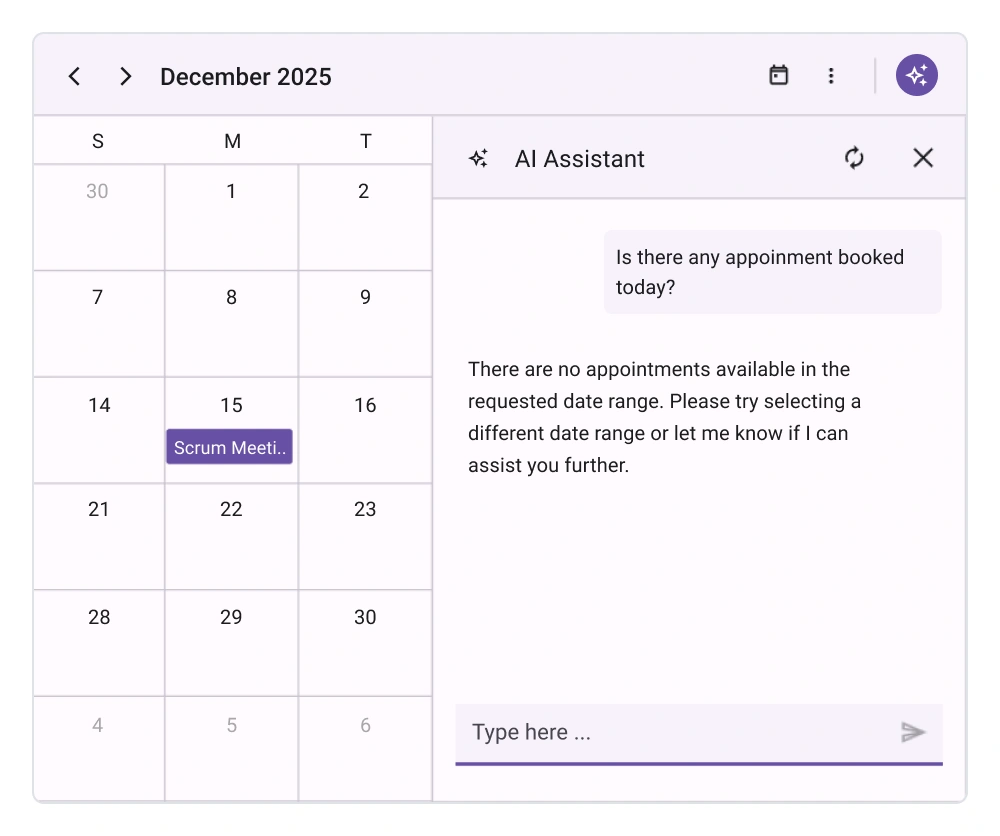The width and height of the screenshot is (1000, 836).
Task: Navigate to the previous month
Action: click(74, 75)
